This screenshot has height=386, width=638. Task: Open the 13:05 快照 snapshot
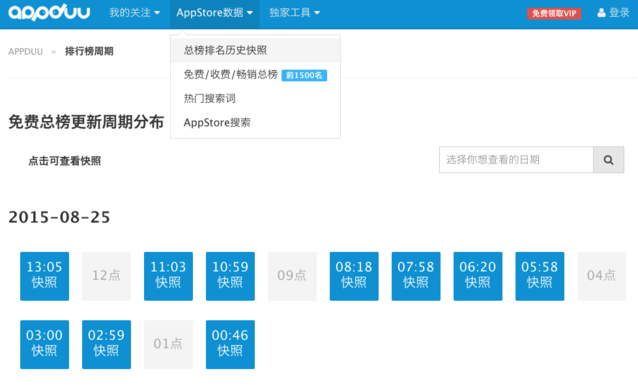click(x=45, y=276)
